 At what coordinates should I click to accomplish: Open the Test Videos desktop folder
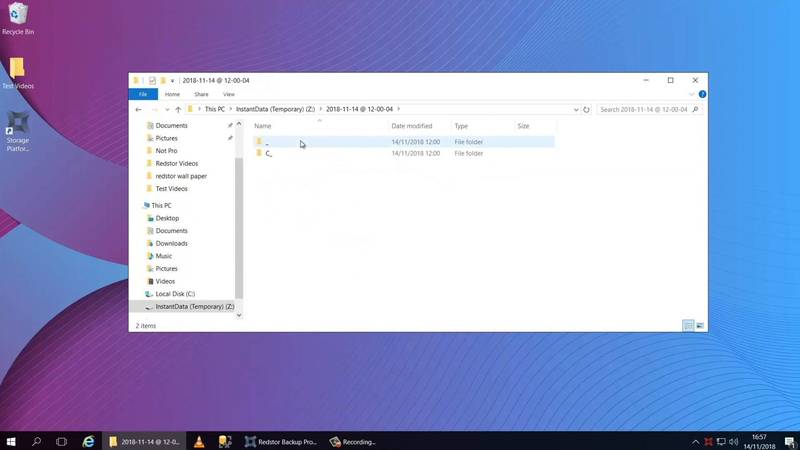point(18,73)
